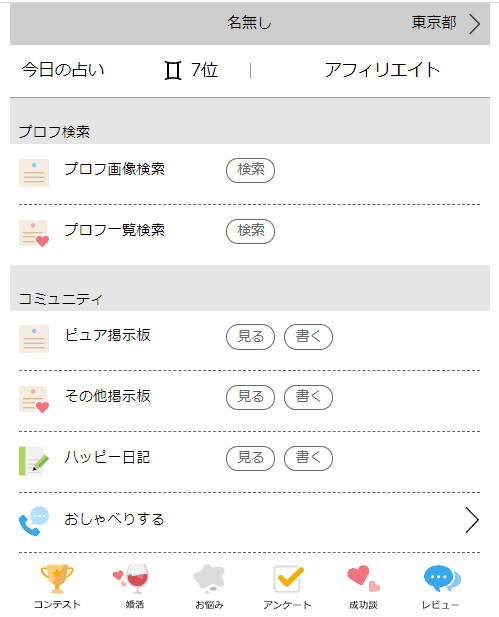Open 今日の占い fortune link
Image resolution: width=499 pixels, height=617 pixels.
pos(63,70)
